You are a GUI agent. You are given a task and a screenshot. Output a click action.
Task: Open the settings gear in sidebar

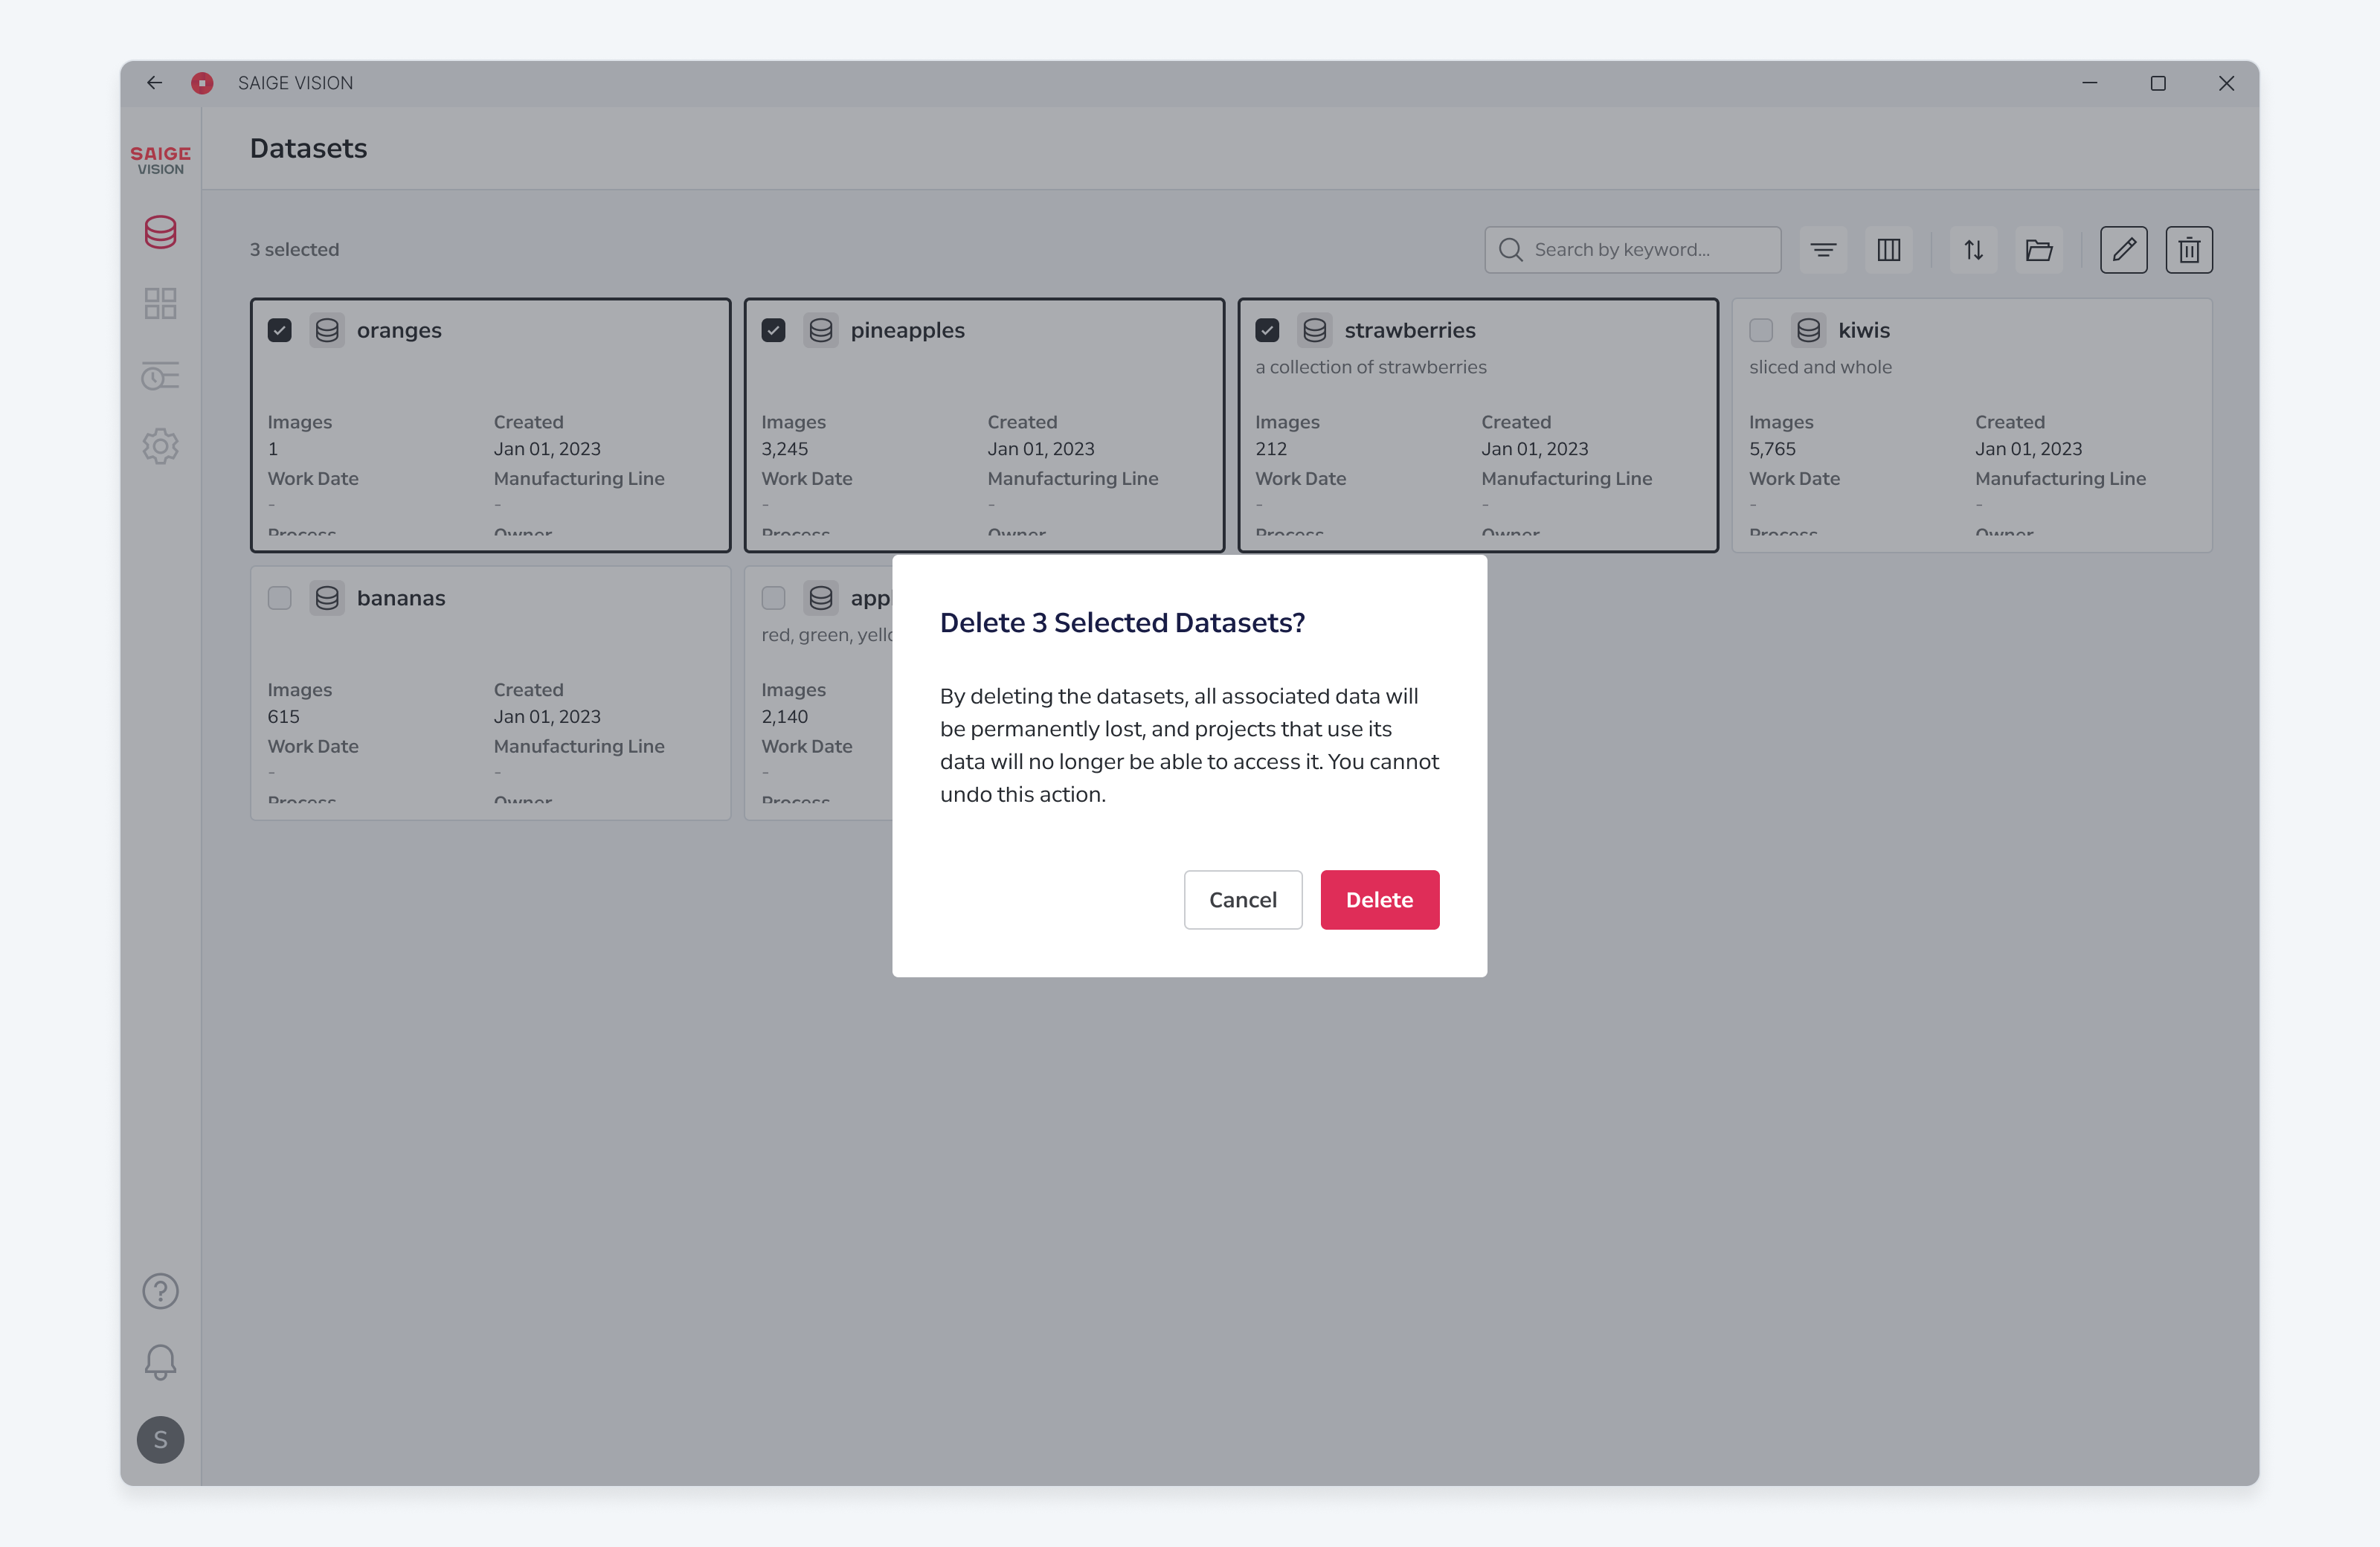[x=160, y=446]
